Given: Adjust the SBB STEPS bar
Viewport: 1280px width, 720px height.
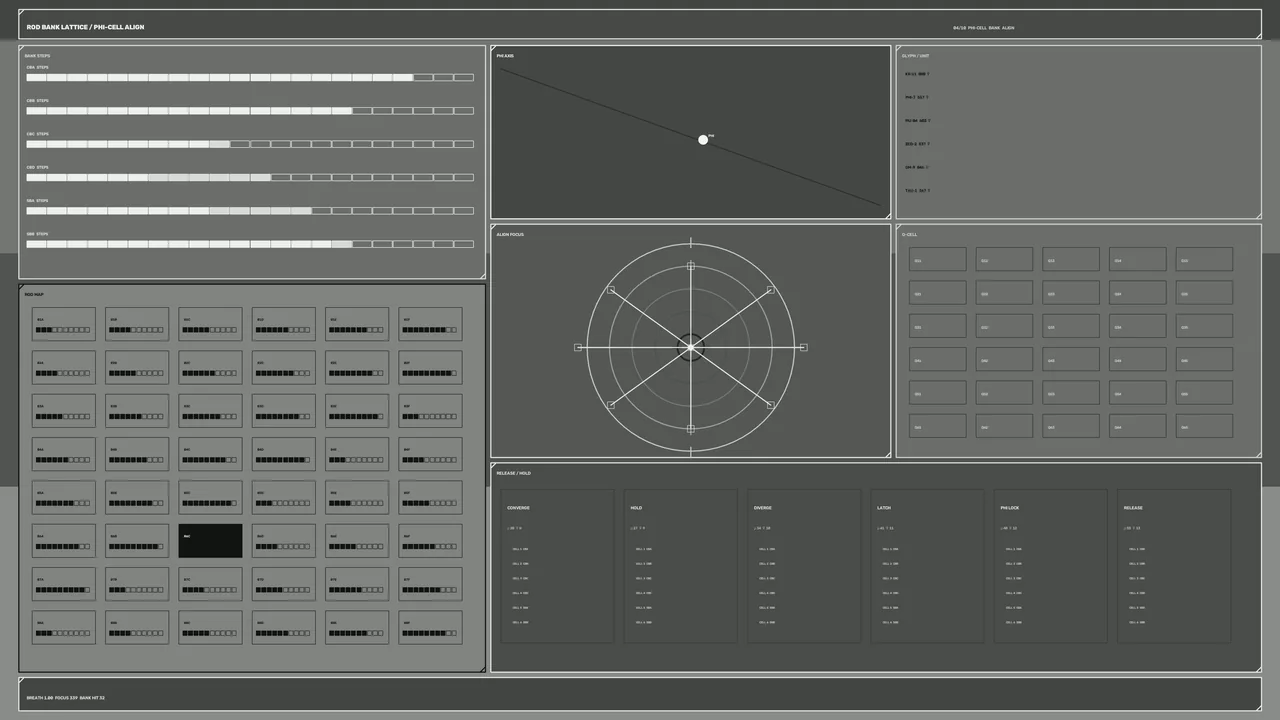Looking at the screenshot, I should tap(250, 244).
